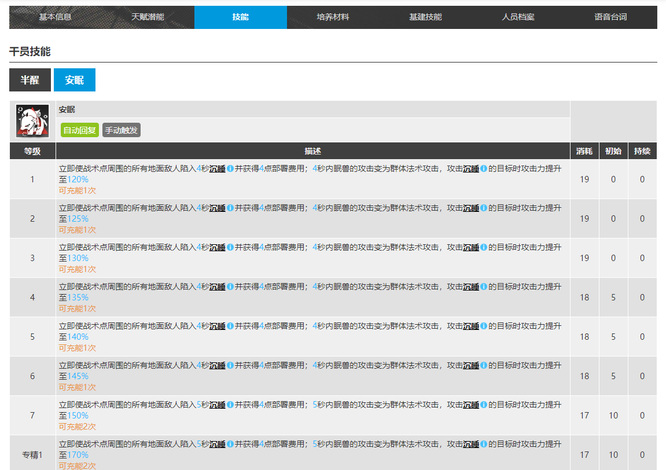The height and width of the screenshot is (470, 666).
Task: Click cost value 18 in level 4 row
Action: click(584, 298)
